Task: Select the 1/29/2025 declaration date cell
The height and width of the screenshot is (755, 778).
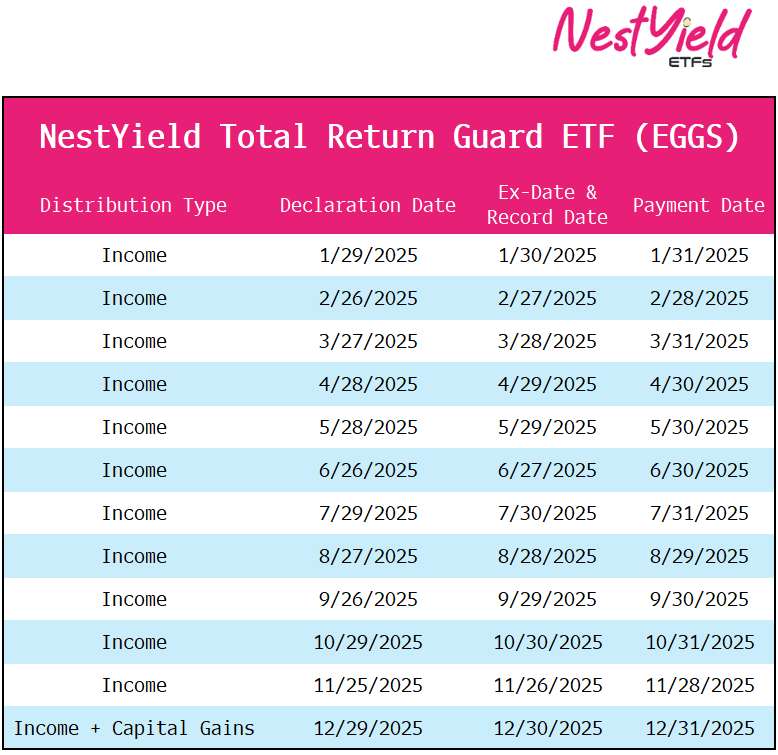Action: [x=368, y=255]
